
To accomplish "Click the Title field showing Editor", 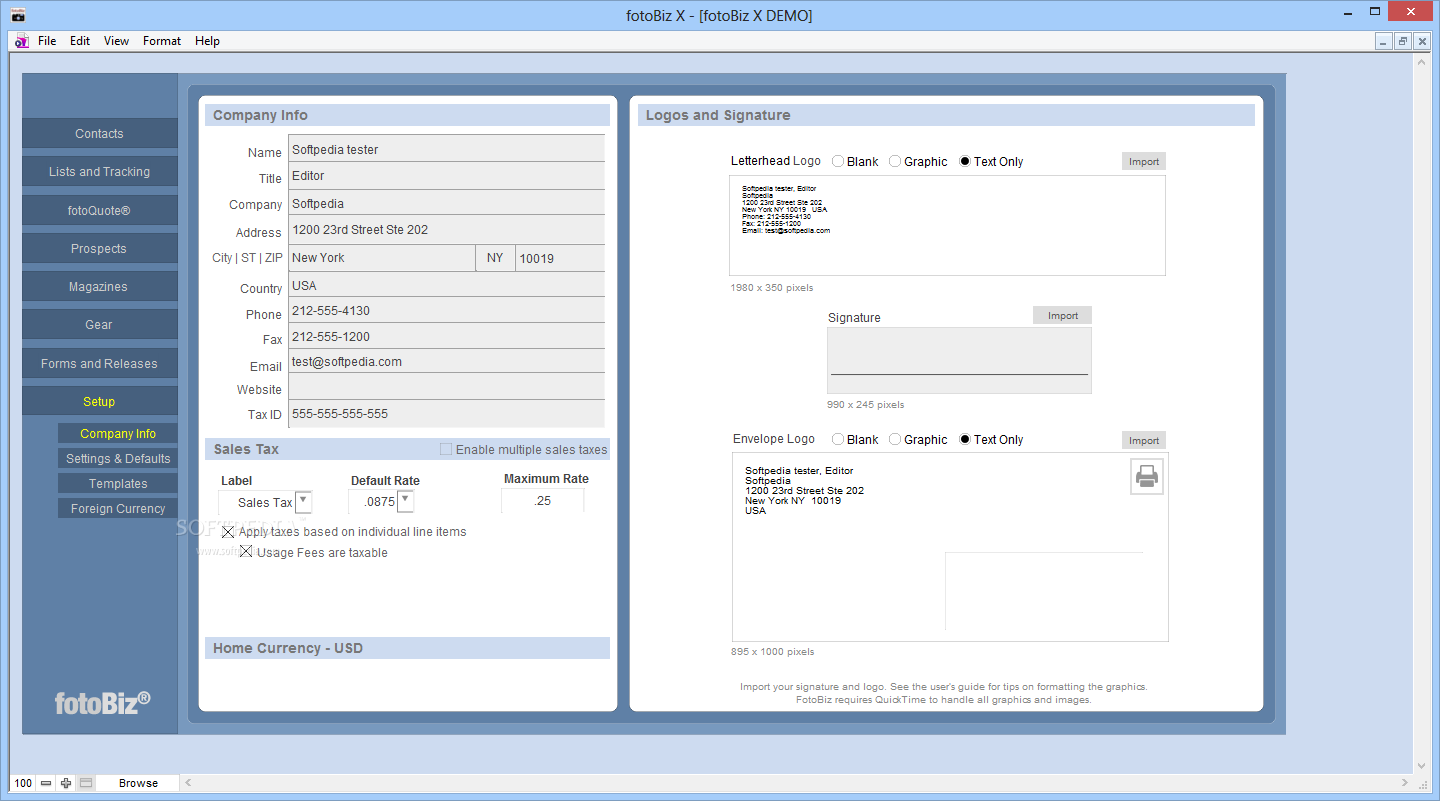I will pyautogui.click(x=447, y=176).
